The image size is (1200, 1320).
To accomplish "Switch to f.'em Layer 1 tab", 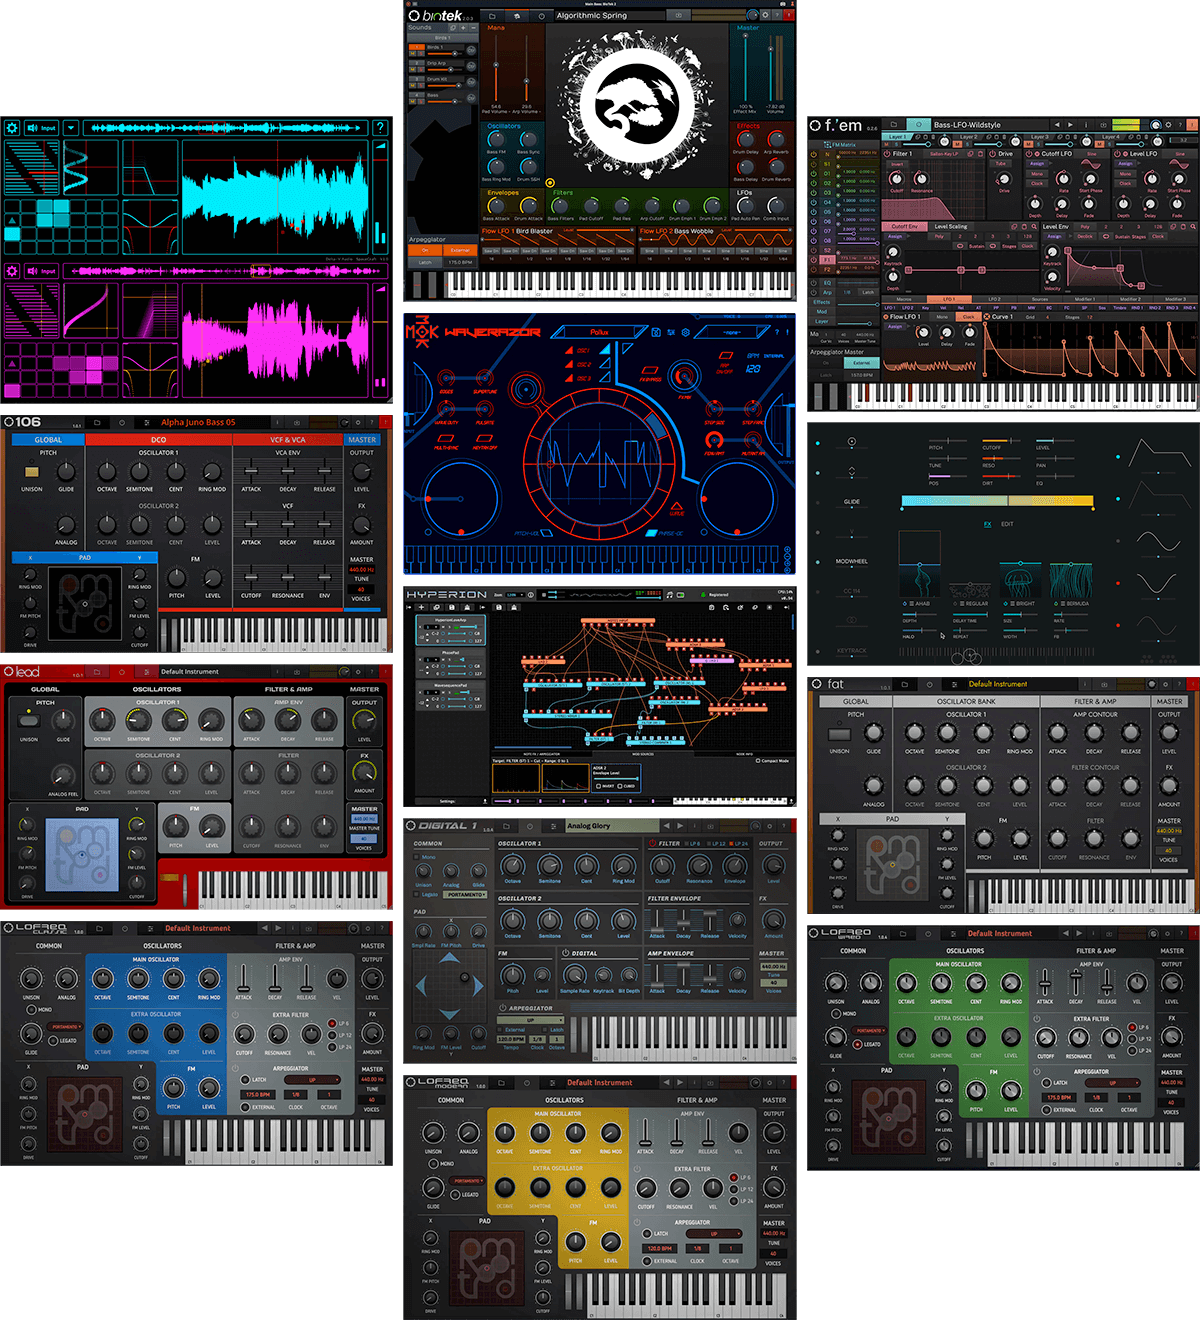I will [x=897, y=137].
